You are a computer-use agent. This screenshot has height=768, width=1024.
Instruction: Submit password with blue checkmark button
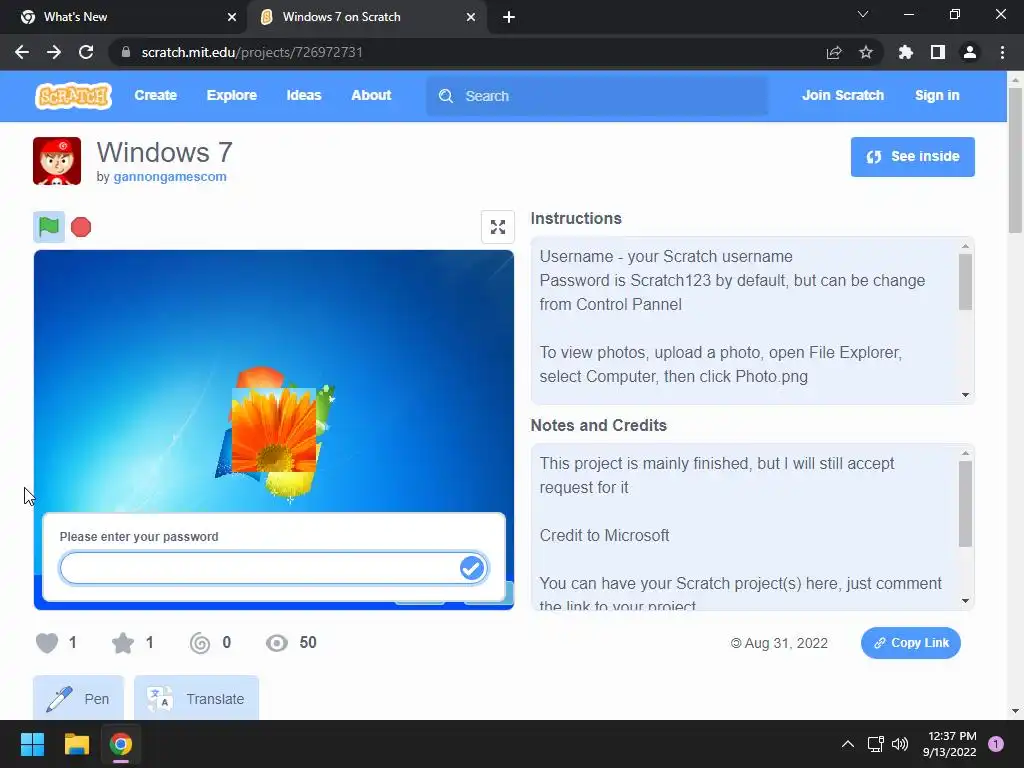point(472,568)
